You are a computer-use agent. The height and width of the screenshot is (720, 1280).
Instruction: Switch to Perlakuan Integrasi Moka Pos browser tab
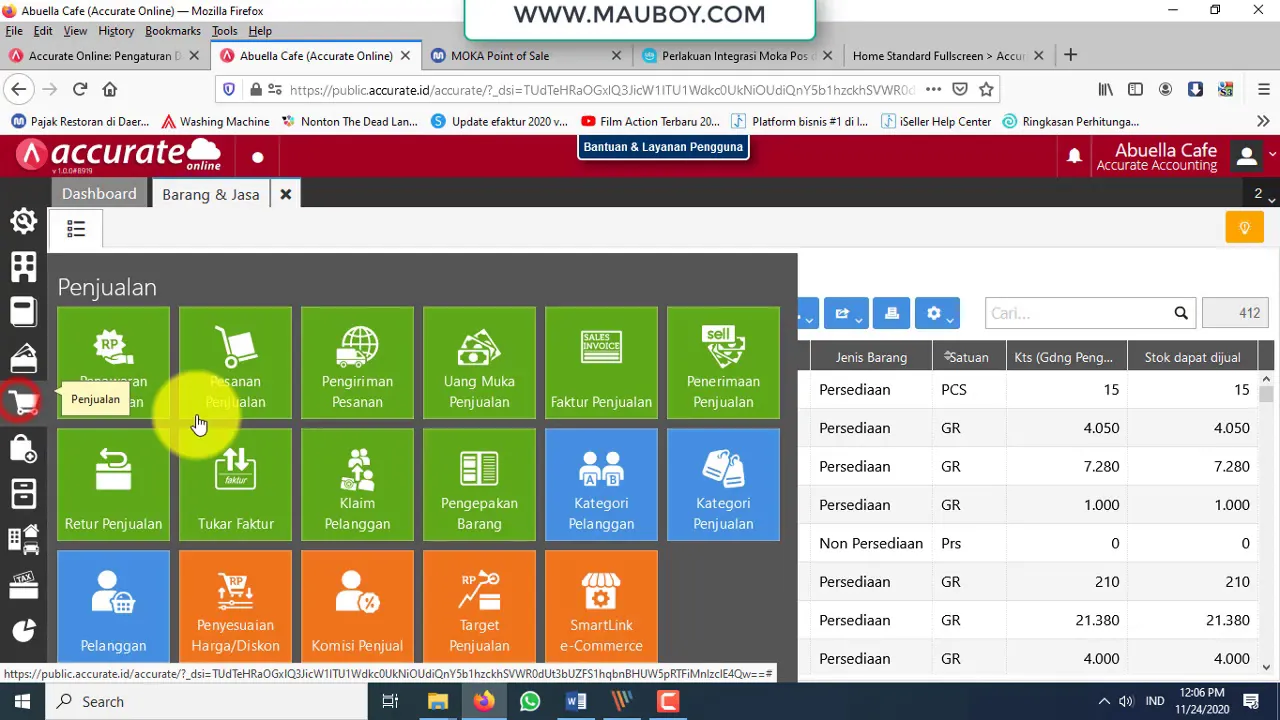(x=738, y=56)
